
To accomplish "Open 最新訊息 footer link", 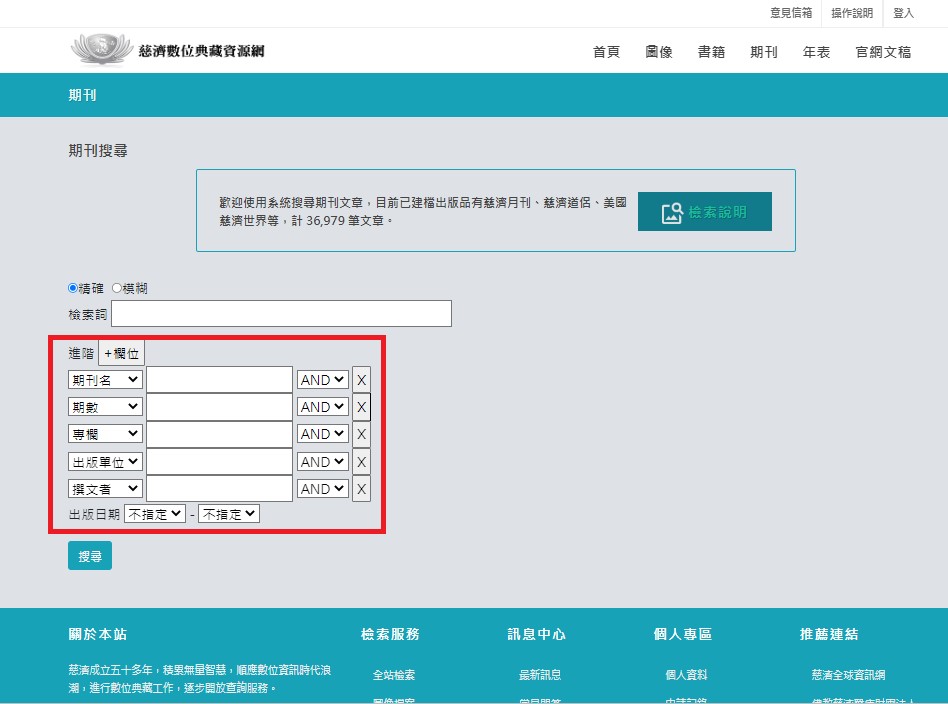I will tap(541, 675).
